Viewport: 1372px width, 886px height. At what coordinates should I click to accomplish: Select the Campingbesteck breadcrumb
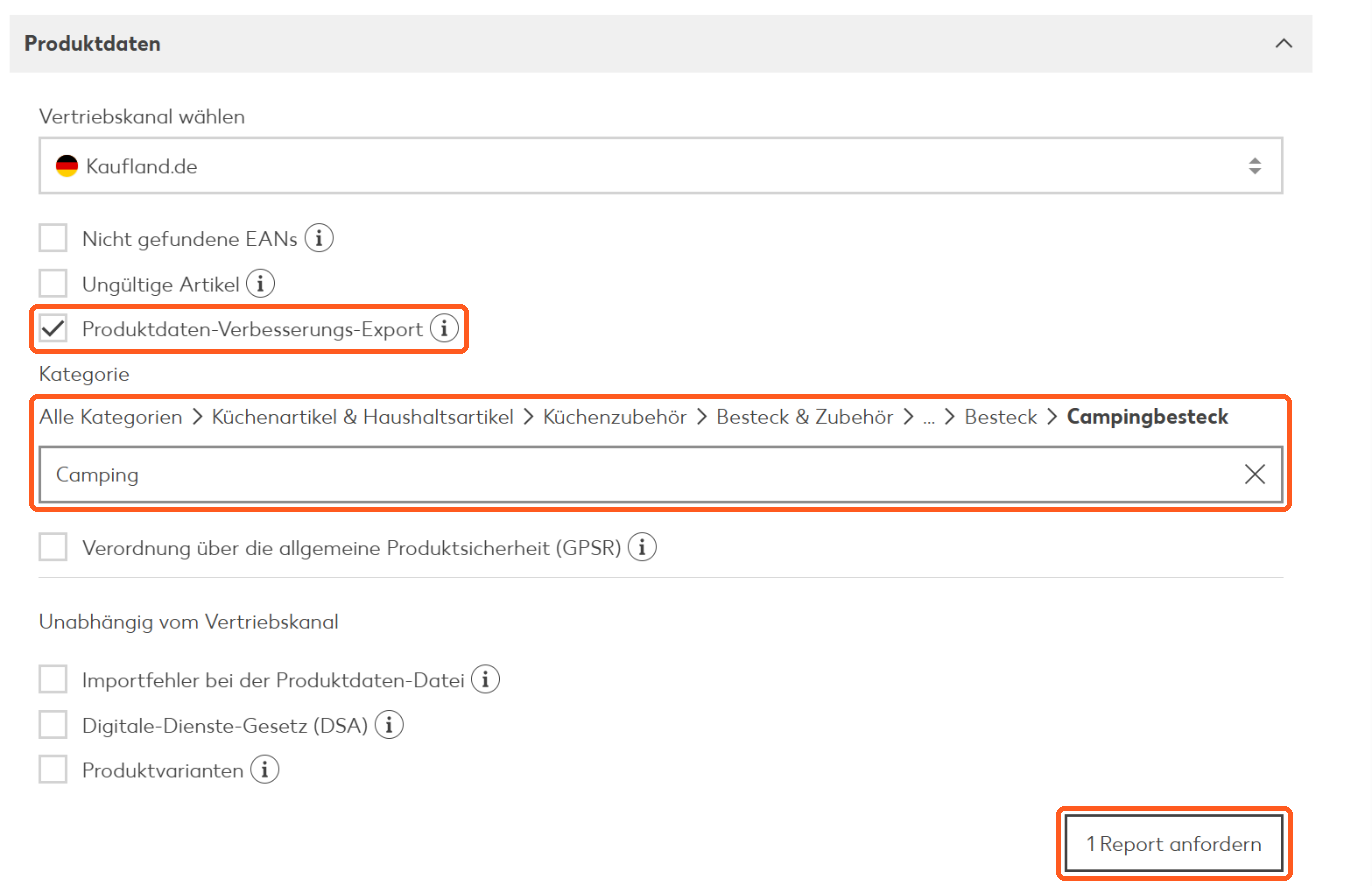click(x=1148, y=417)
